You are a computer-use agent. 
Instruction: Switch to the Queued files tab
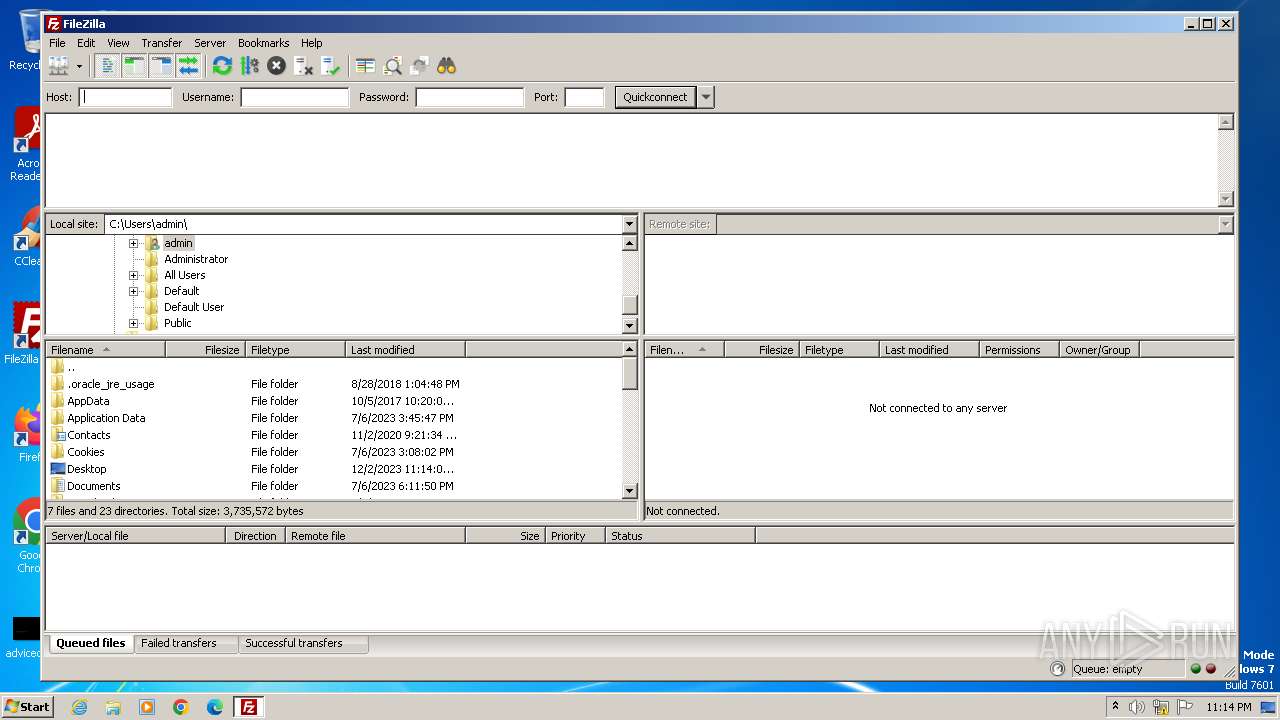click(x=90, y=643)
